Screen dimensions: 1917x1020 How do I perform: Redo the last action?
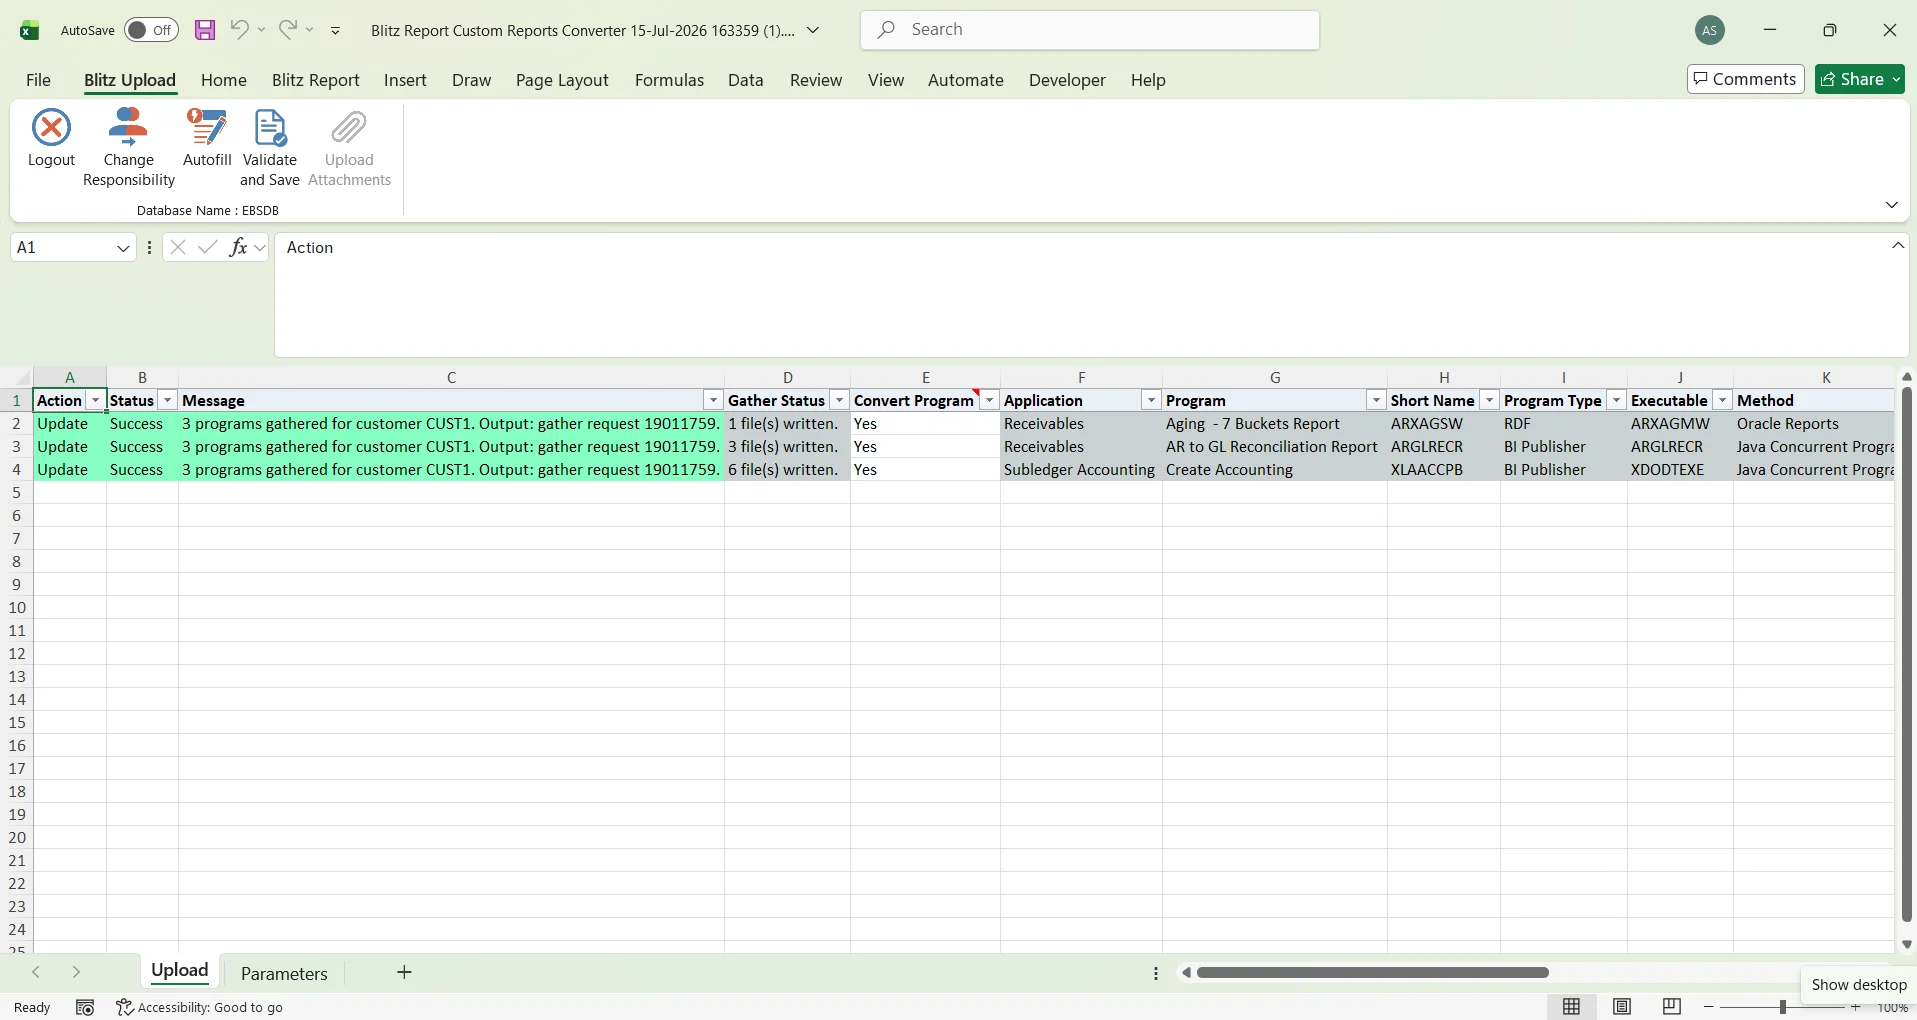(x=288, y=30)
